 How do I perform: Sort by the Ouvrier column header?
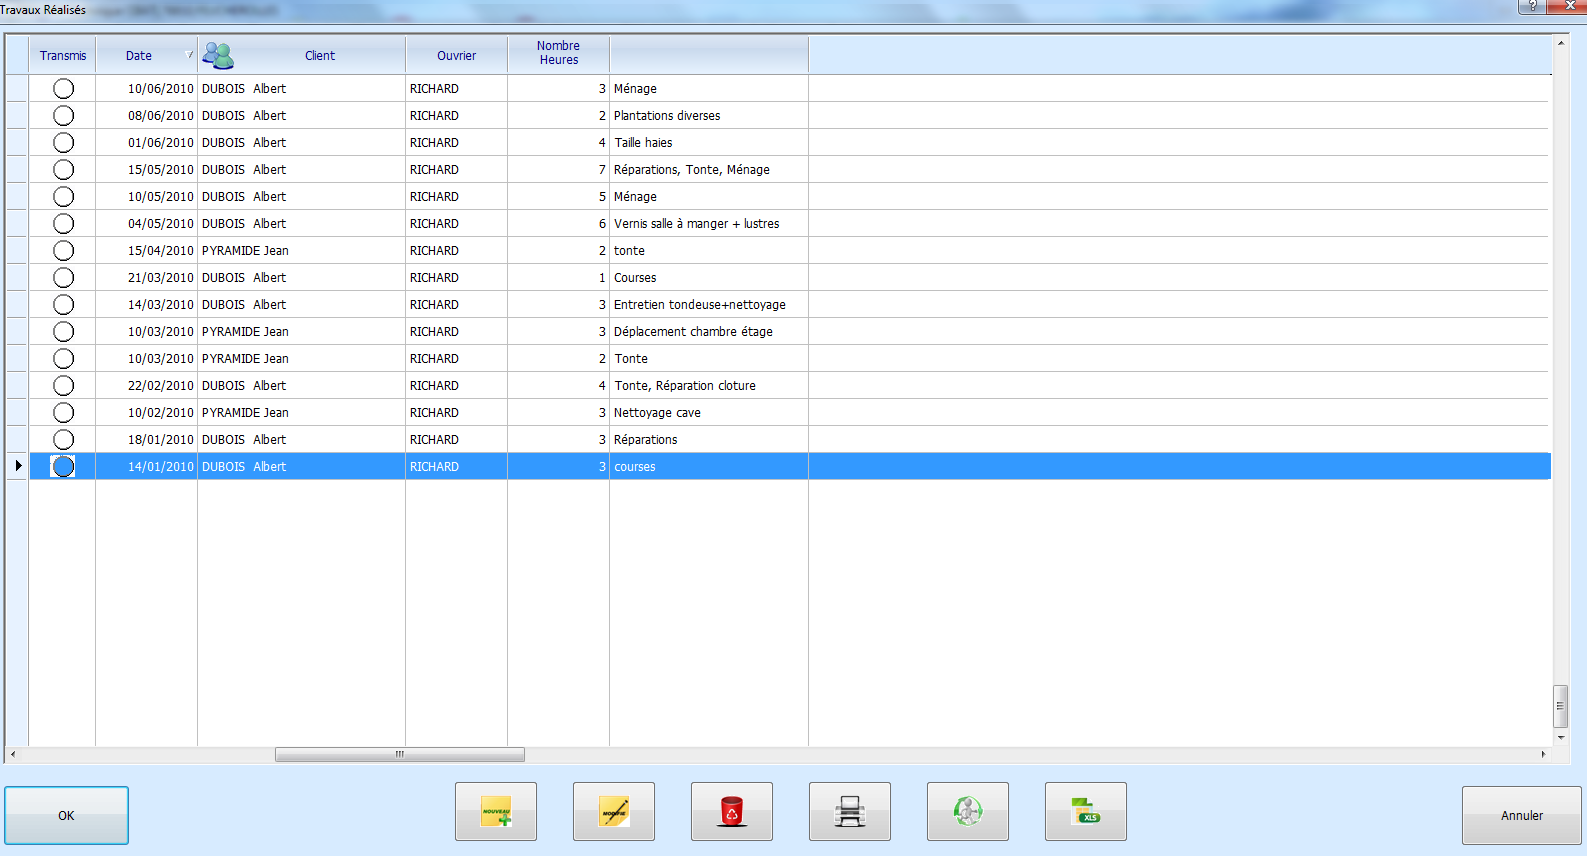pos(456,56)
